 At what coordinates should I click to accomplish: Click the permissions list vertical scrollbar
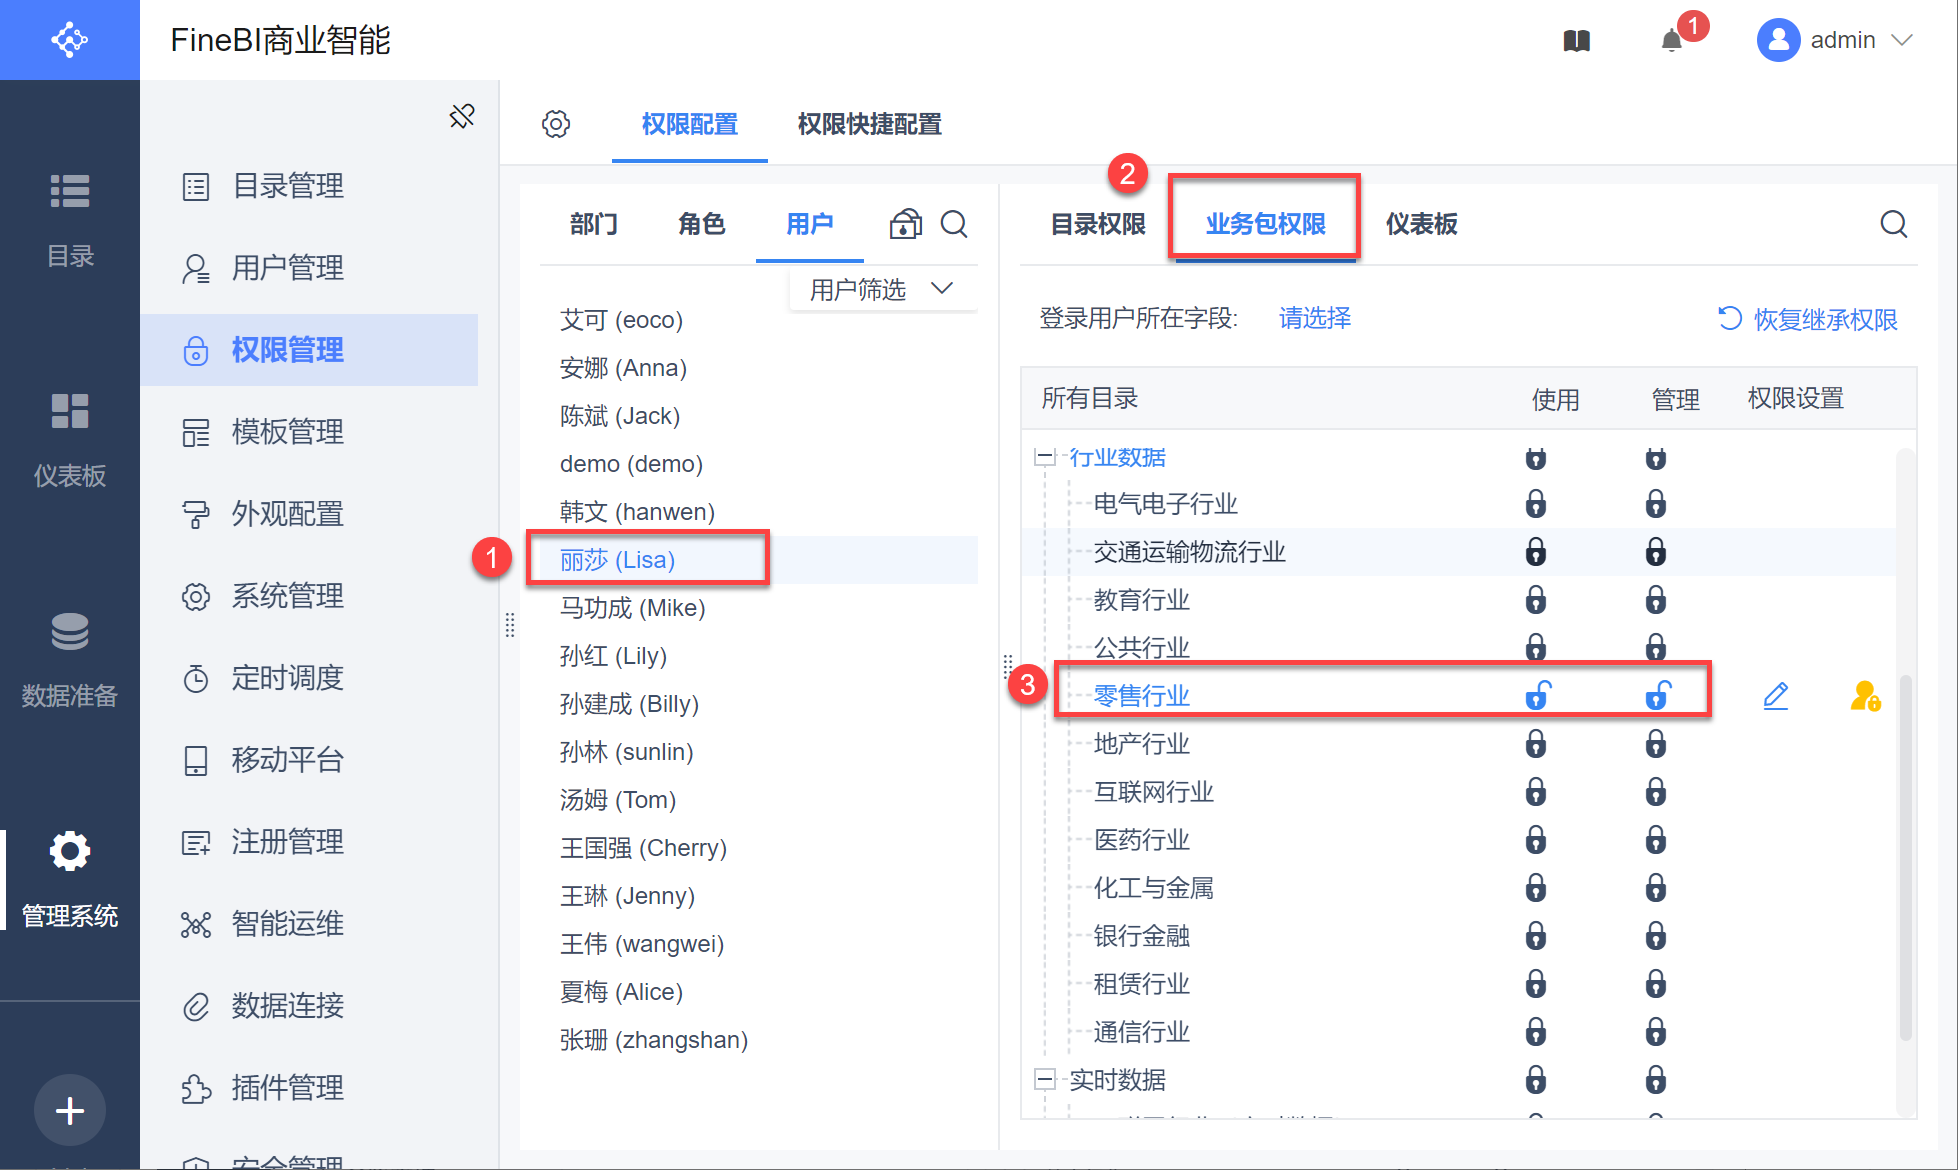pos(1905,860)
